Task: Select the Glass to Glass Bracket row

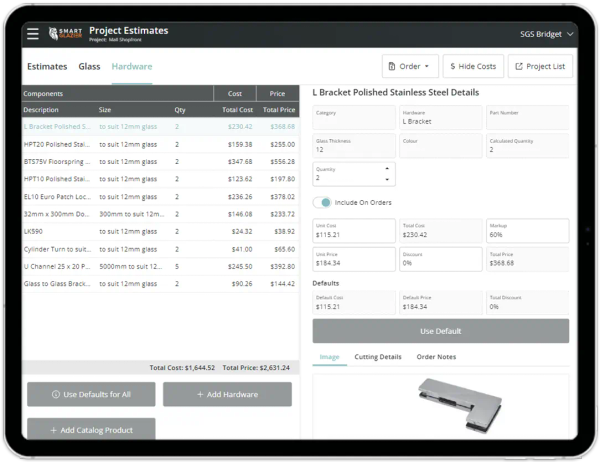Action: 160,284
